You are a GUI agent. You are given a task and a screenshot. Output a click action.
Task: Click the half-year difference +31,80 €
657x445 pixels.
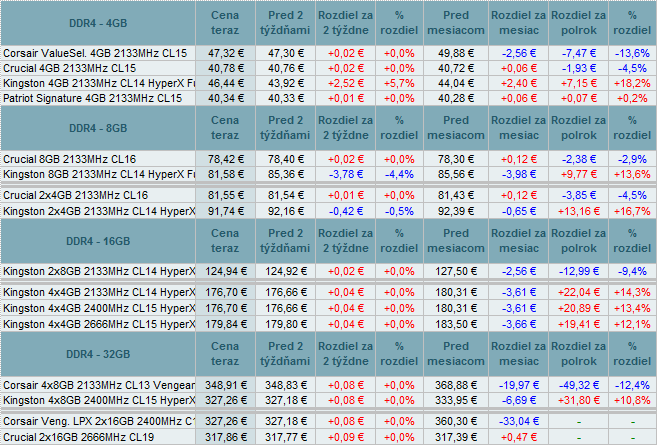[x=579, y=400]
